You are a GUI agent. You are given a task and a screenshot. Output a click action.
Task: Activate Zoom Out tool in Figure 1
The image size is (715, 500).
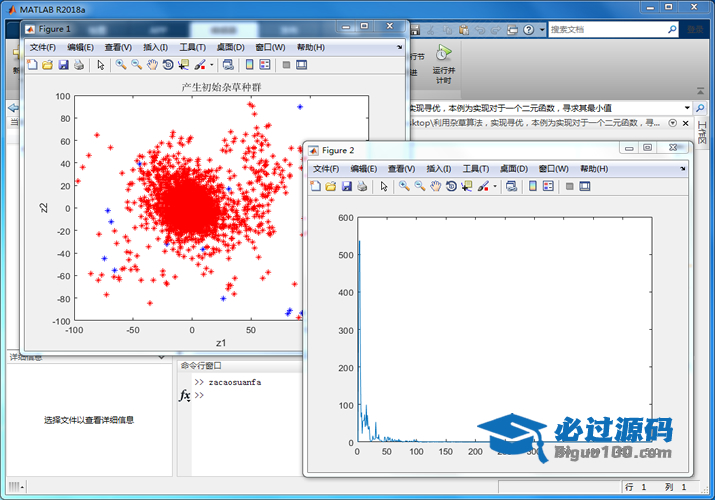136,65
